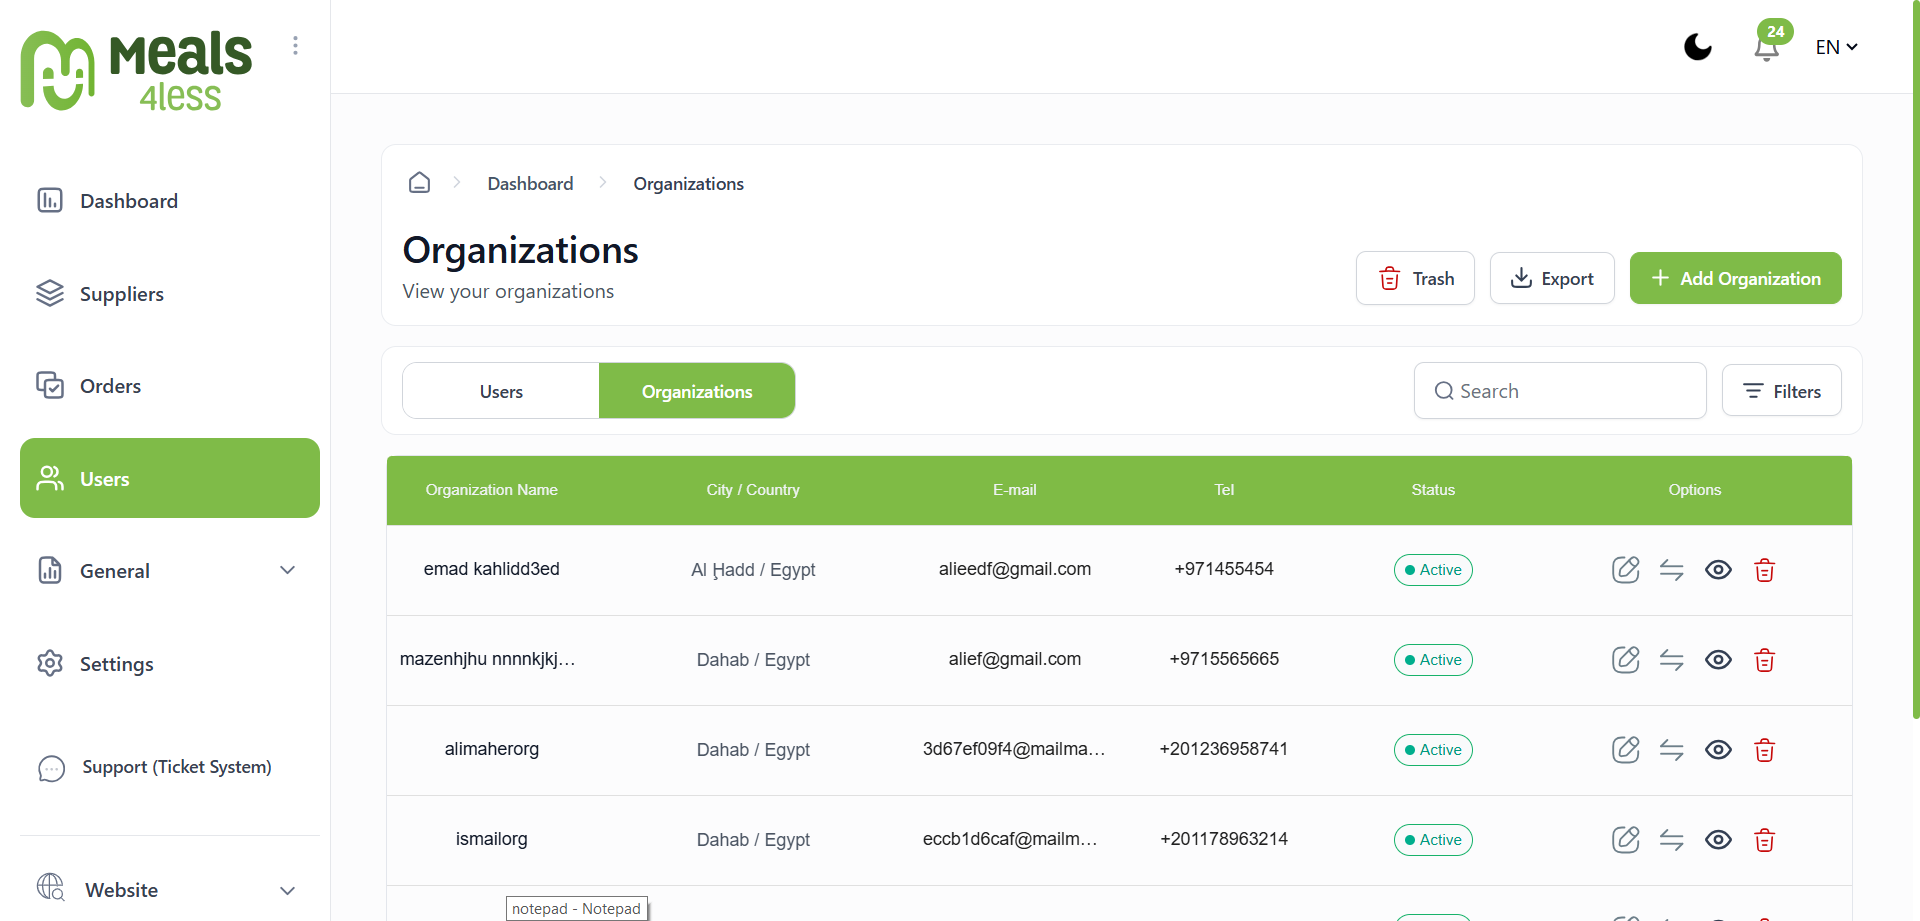
Task: Edit the alimaherorg organization
Action: 1626,750
